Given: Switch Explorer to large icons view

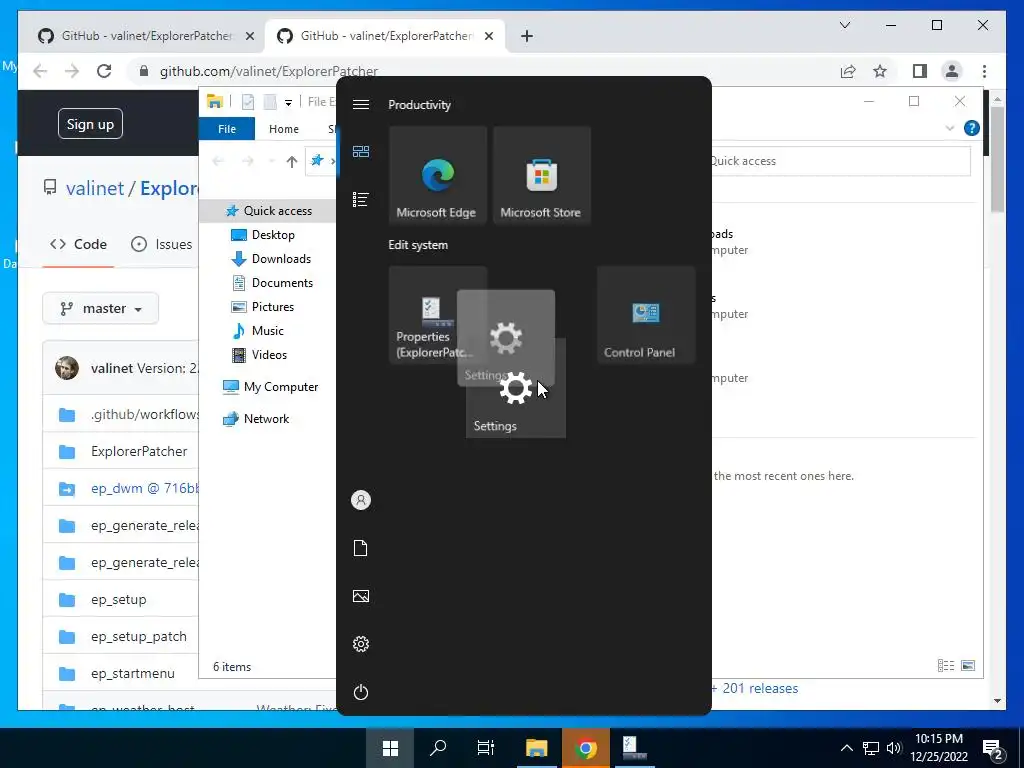Looking at the screenshot, I should pos(968,665).
